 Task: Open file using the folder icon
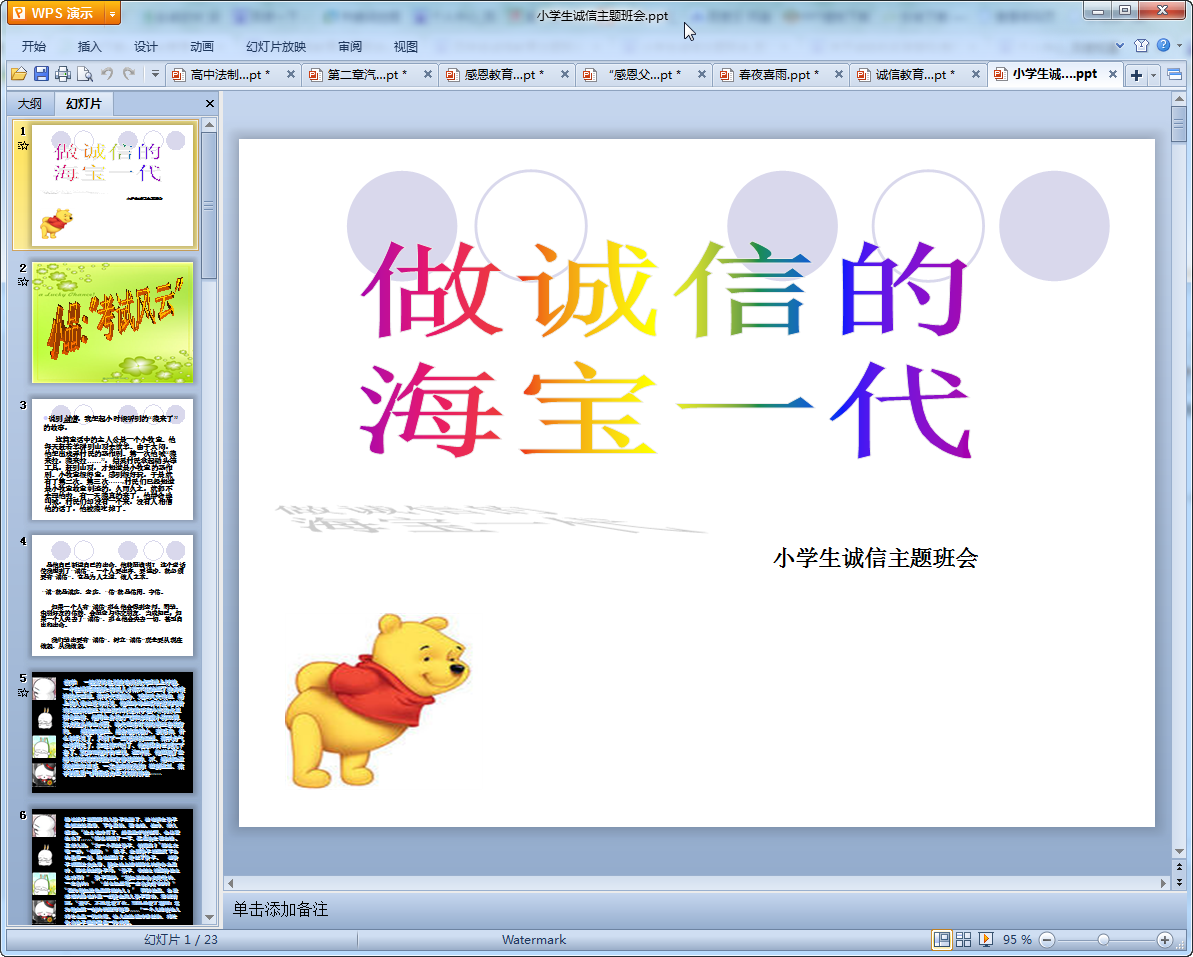19,74
